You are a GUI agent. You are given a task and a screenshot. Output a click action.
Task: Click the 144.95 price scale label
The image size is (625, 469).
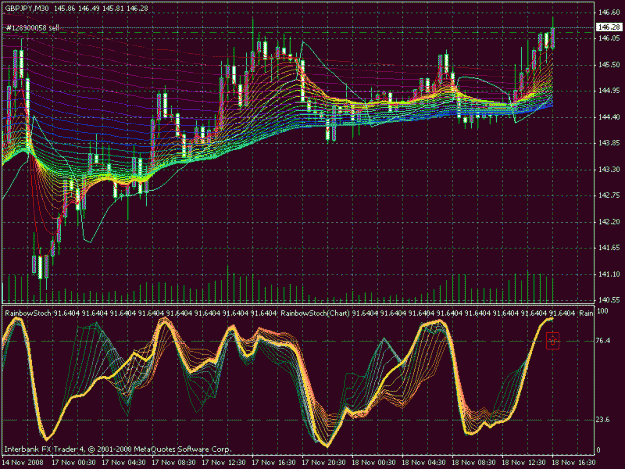[x=609, y=91]
